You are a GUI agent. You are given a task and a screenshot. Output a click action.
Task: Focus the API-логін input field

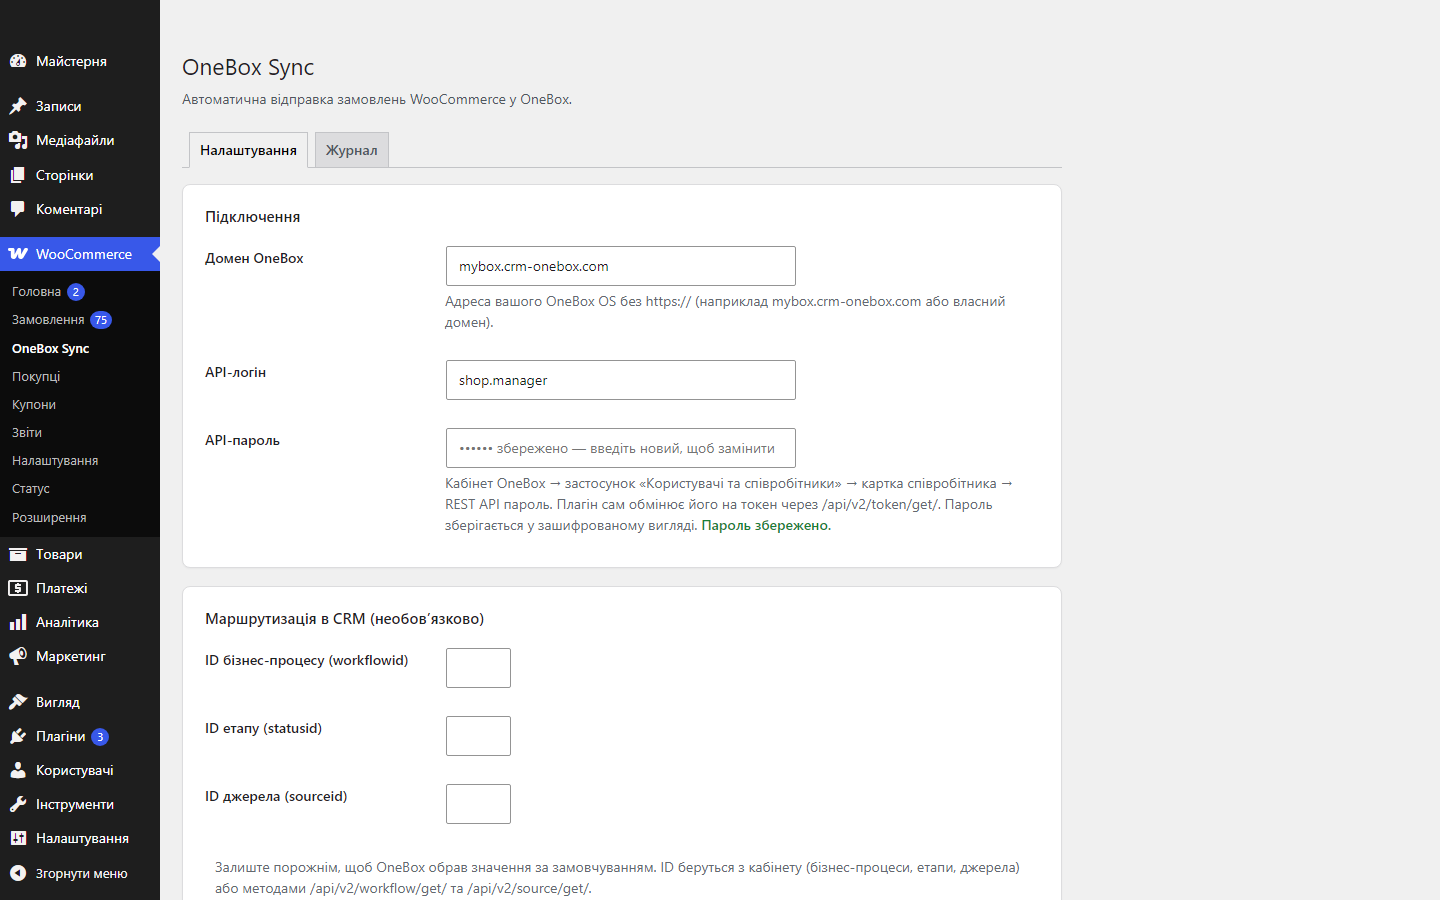(621, 380)
